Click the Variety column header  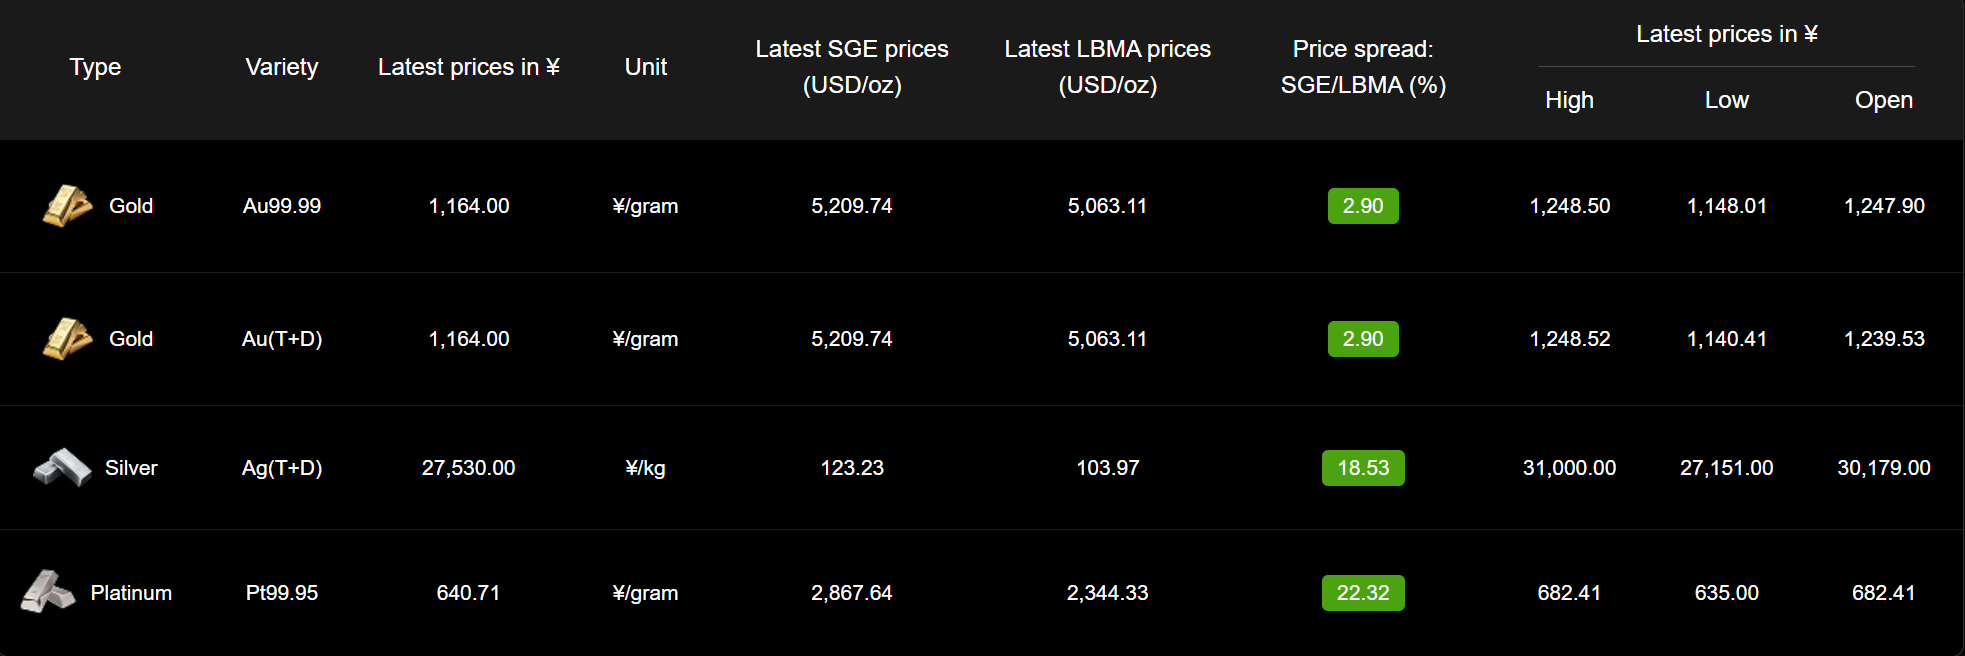tap(282, 67)
